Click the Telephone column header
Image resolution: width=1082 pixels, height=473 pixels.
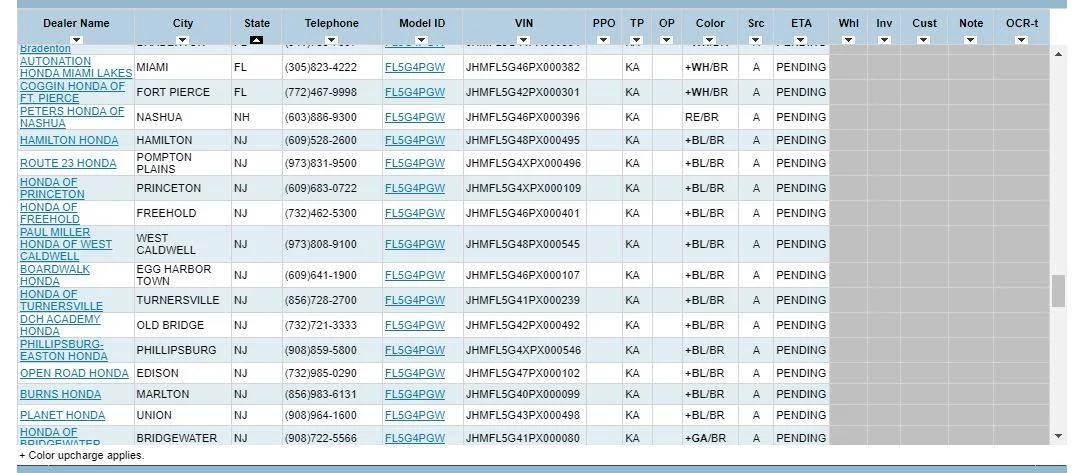point(331,23)
